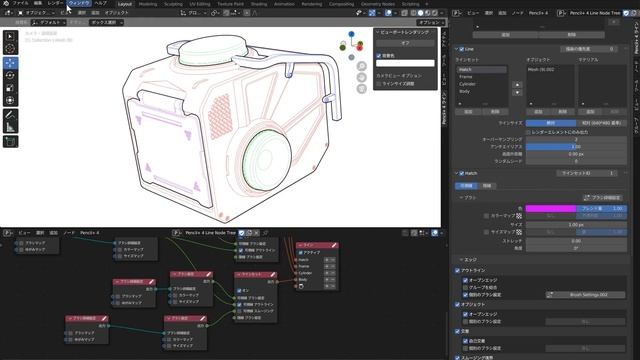Open the ウィンドウ menu

79,3
